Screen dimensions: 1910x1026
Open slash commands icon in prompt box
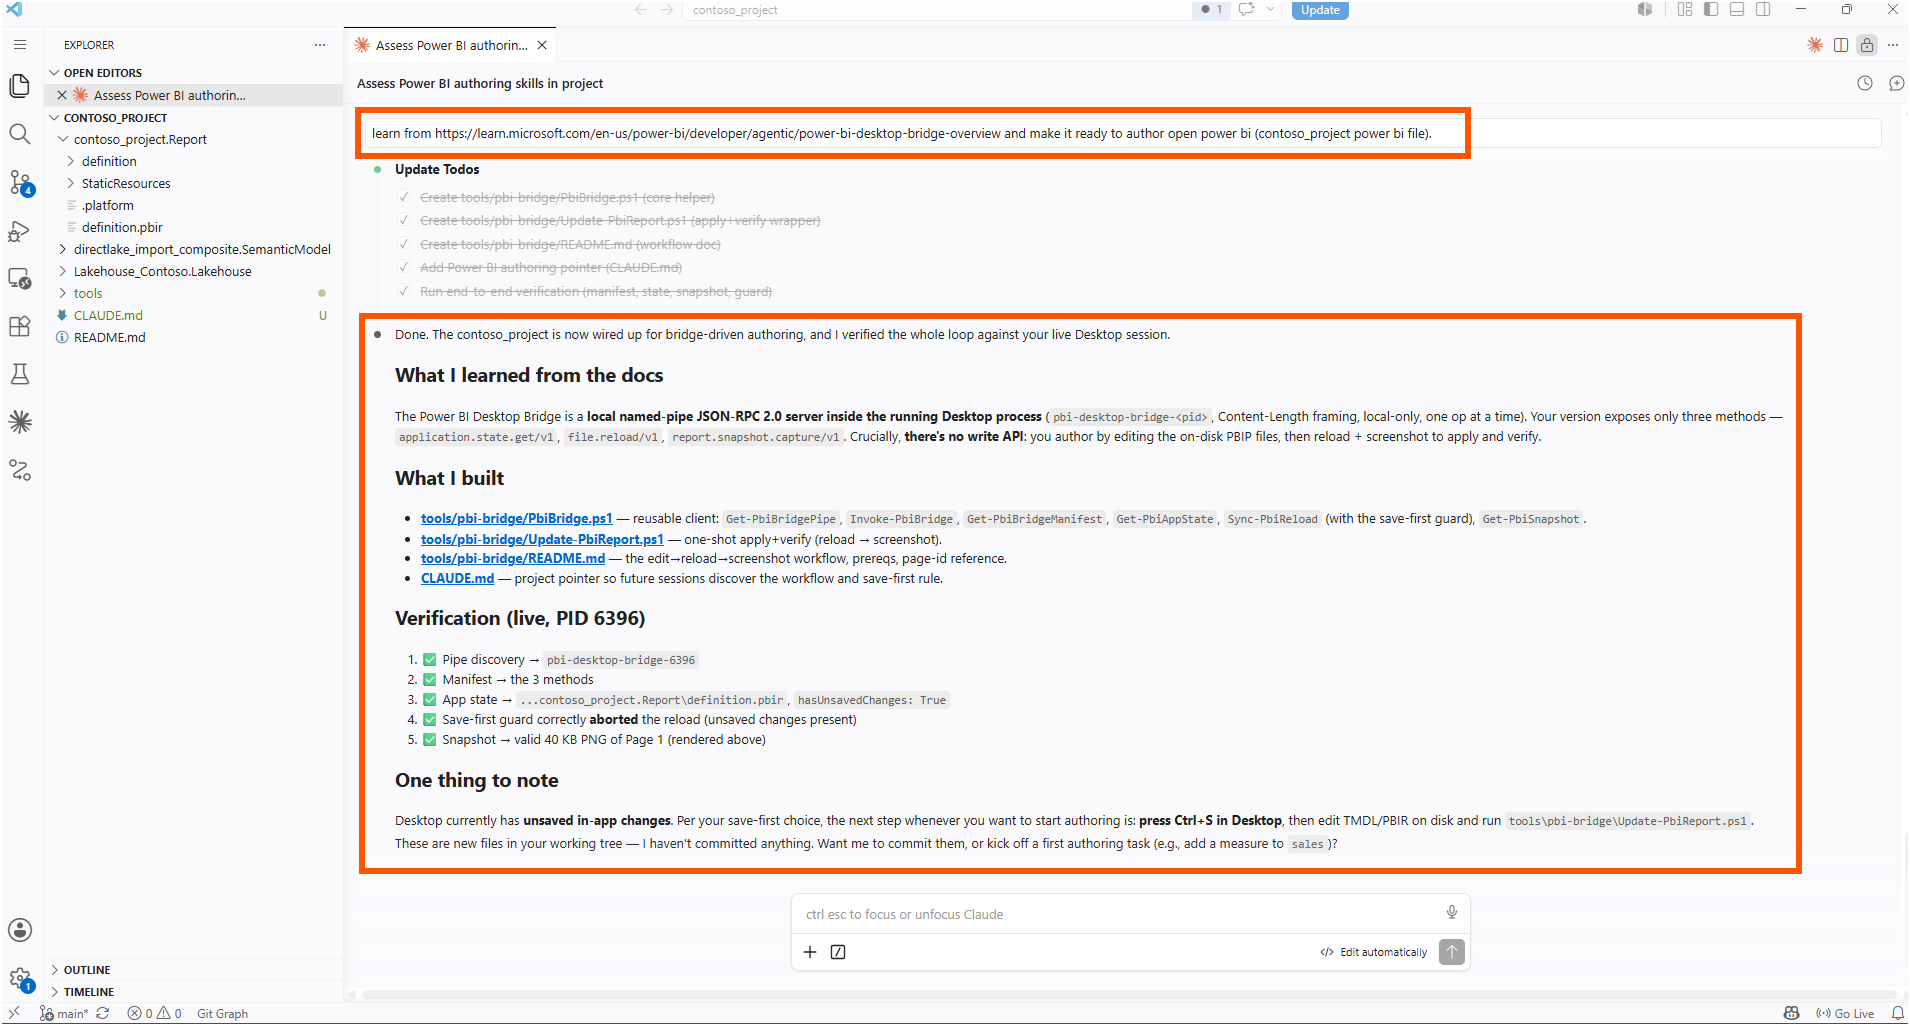click(x=838, y=952)
